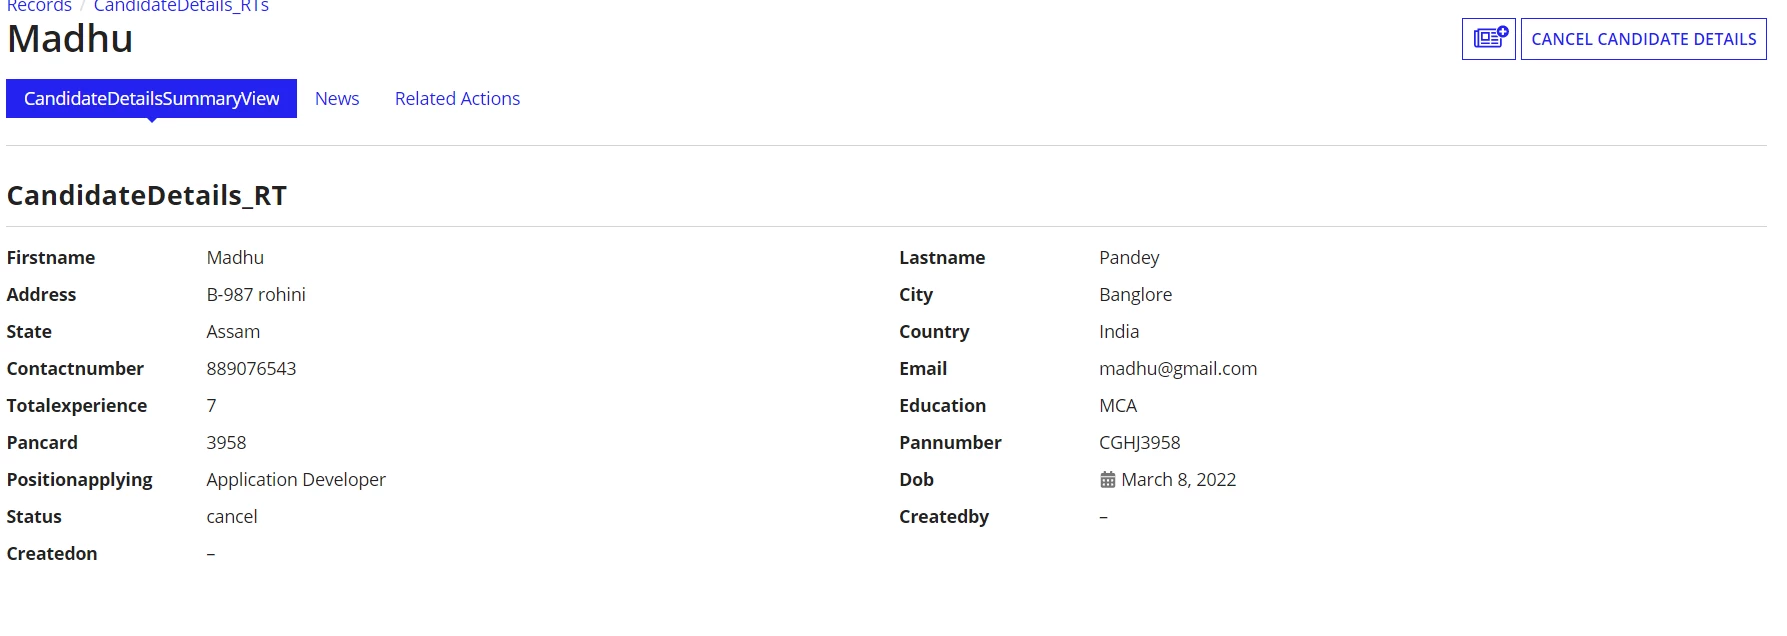Viewport: 1787px width, 636px height.
Task: Click the status value cancel
Action: pyautogui.click(x=232, y=516)
